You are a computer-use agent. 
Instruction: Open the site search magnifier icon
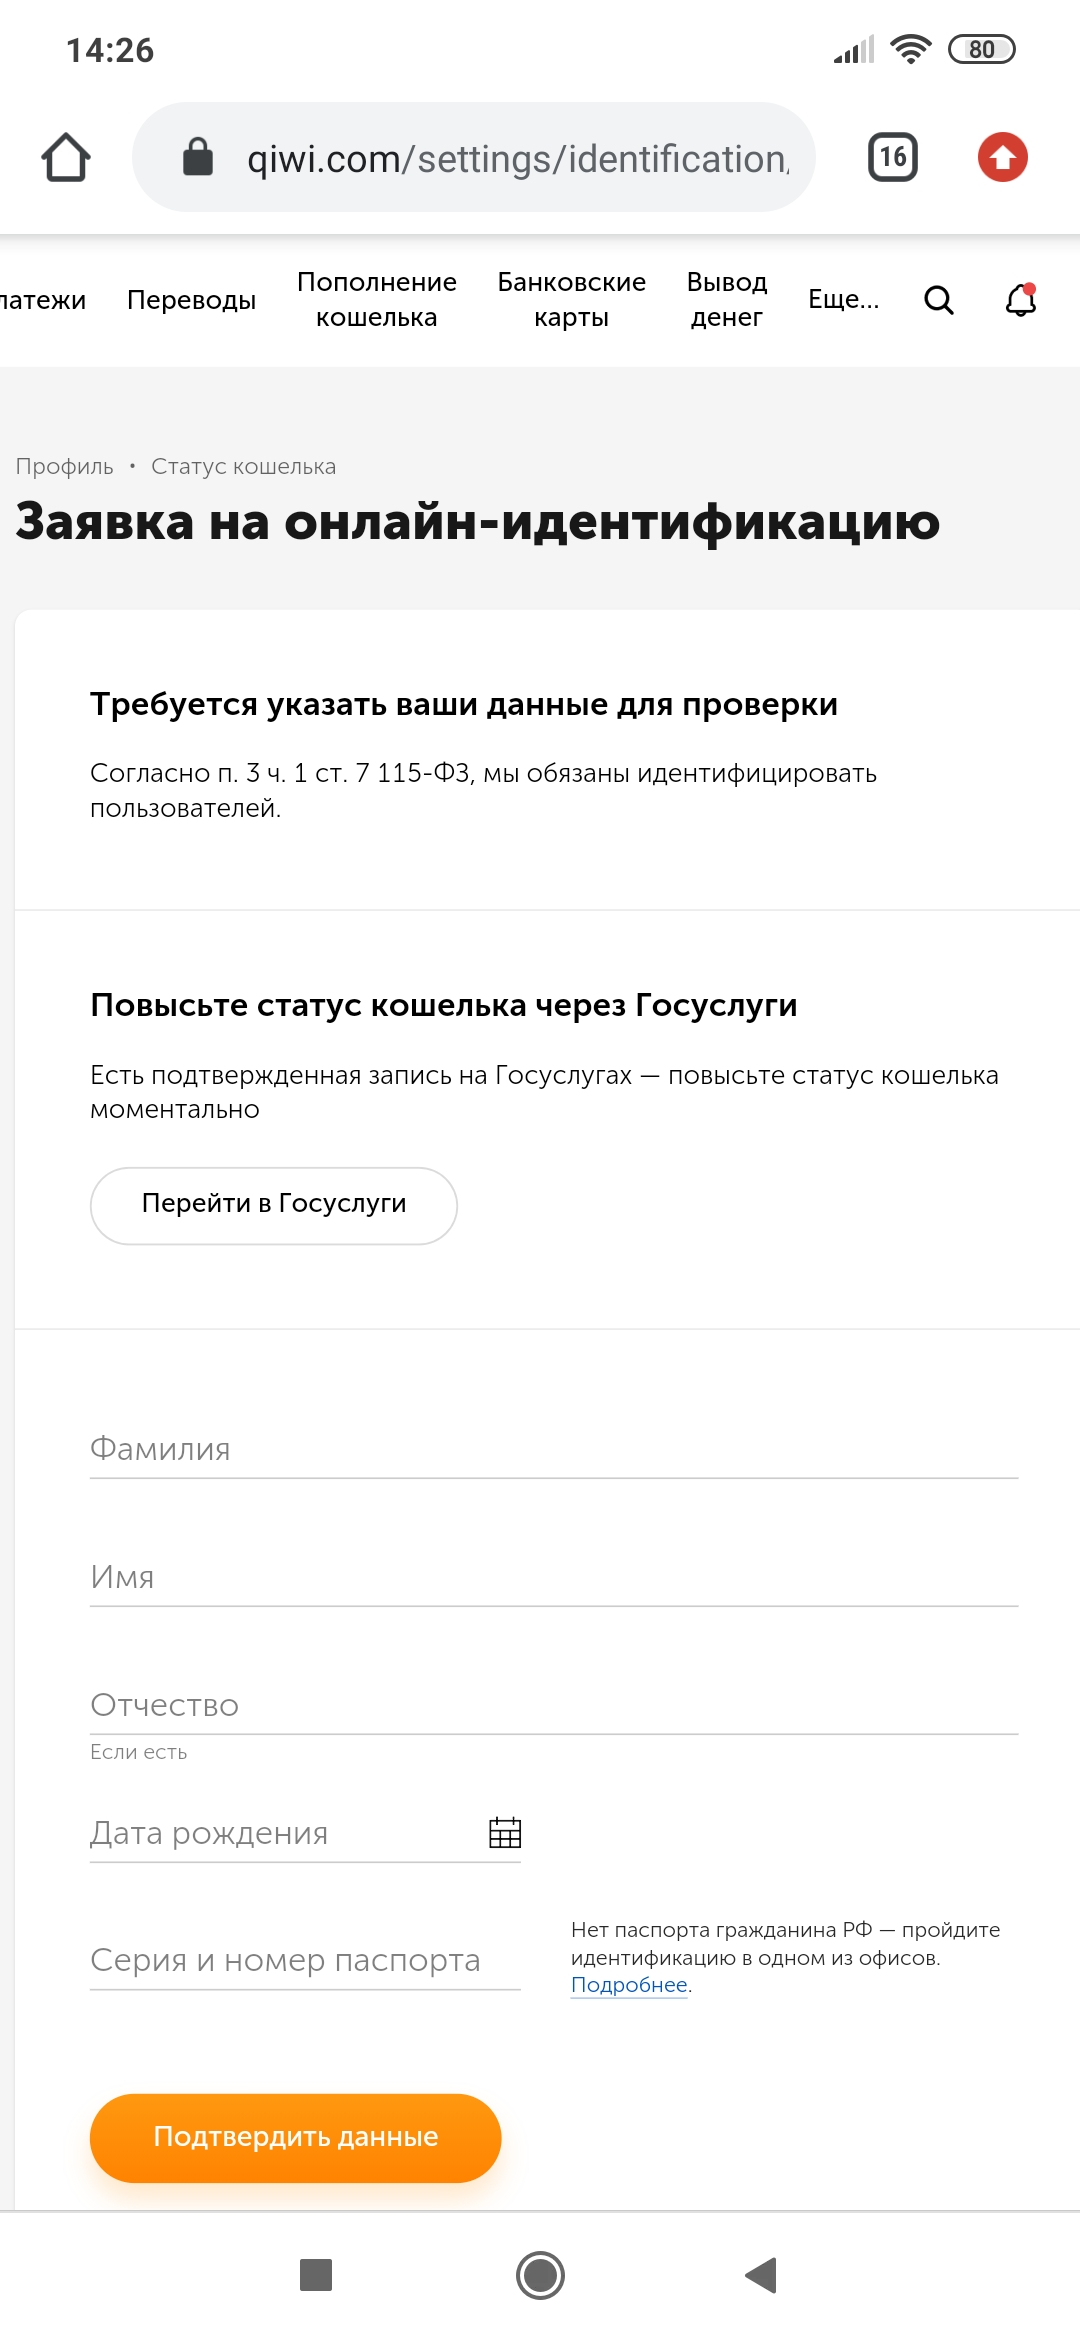pos(939,300)
